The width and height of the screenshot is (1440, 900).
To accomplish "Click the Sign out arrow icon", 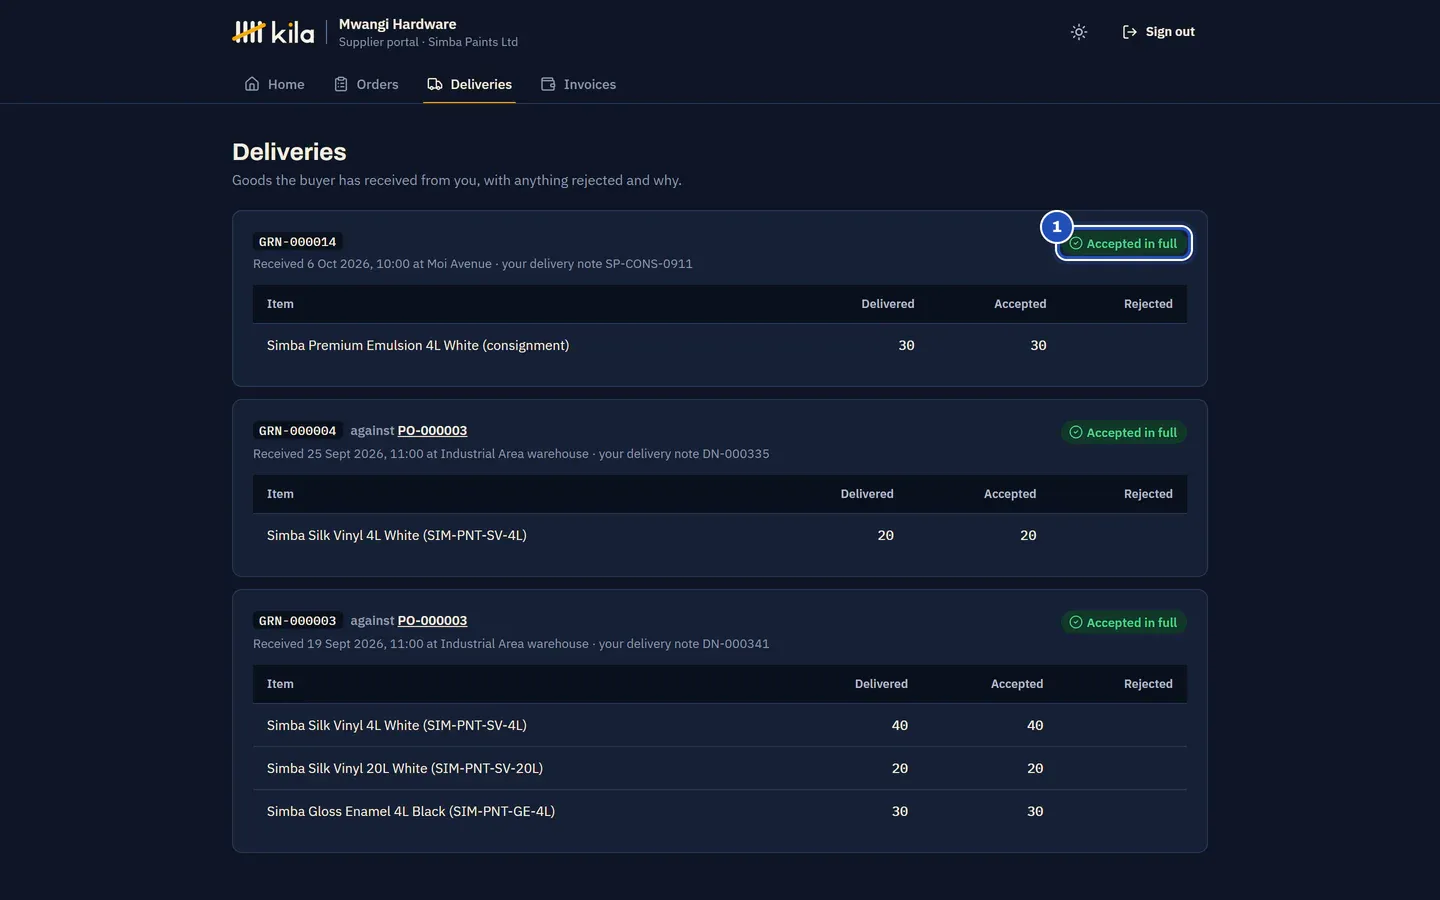I will (x=1129, y=32).
